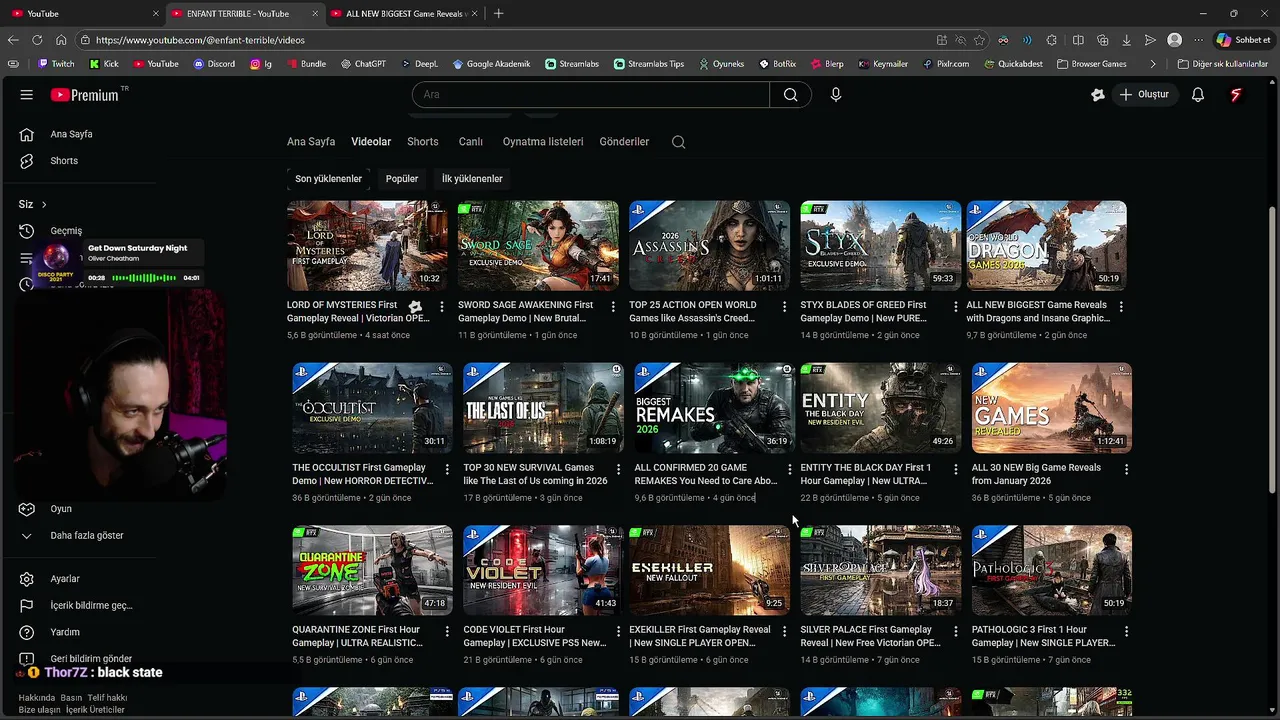Open the ENTITY THE BLACK DAY video thumbnail
The height and width of the screenshot is (720, 1280).
880,408
